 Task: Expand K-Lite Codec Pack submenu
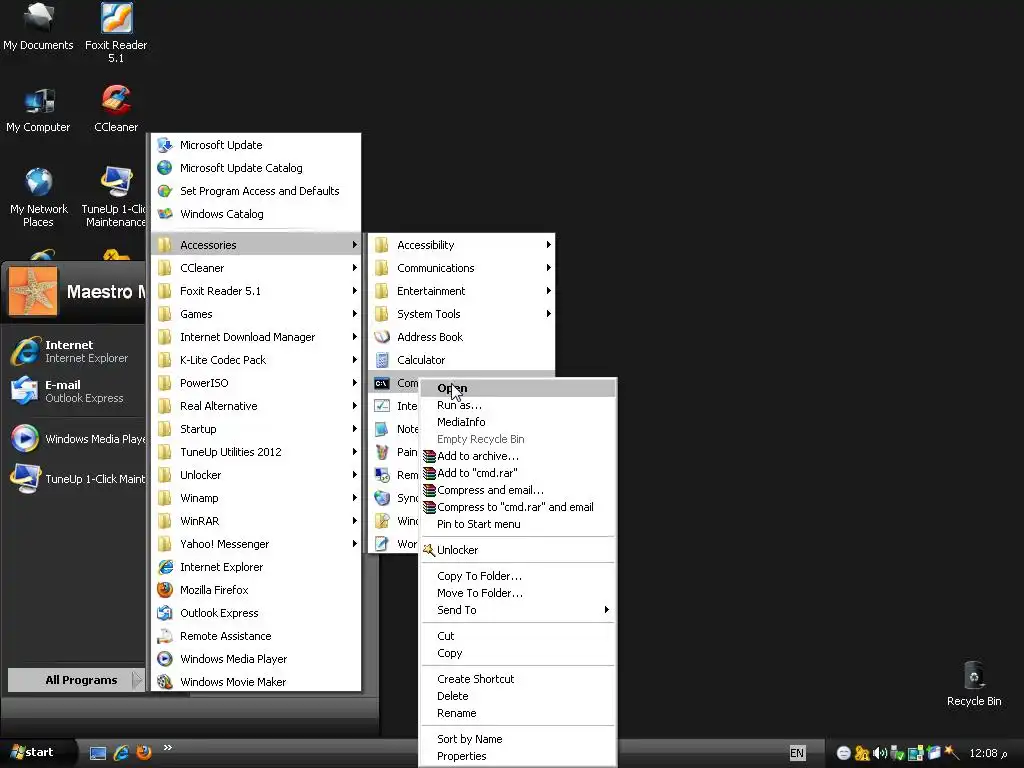(x=256, y=360)
